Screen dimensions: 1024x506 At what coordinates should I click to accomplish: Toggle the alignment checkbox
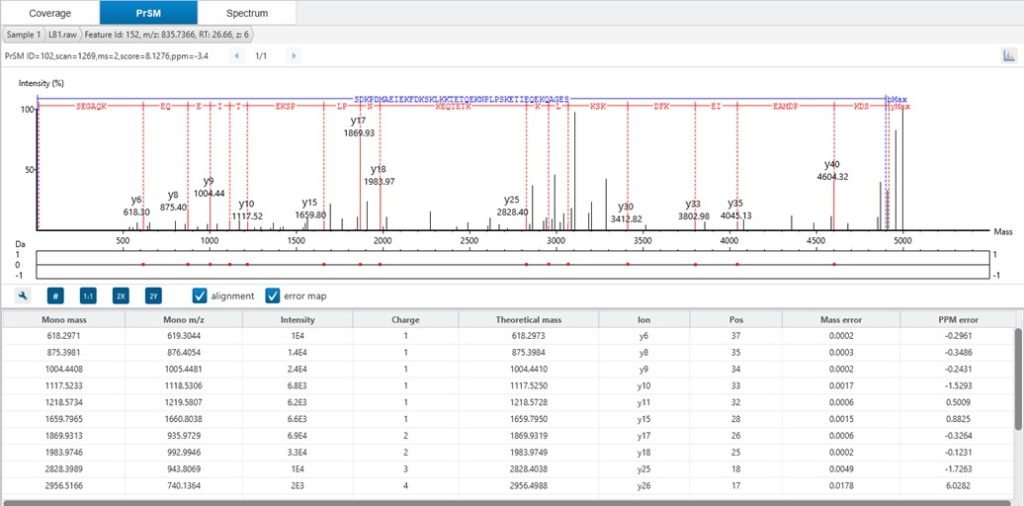tap(200, 296)
